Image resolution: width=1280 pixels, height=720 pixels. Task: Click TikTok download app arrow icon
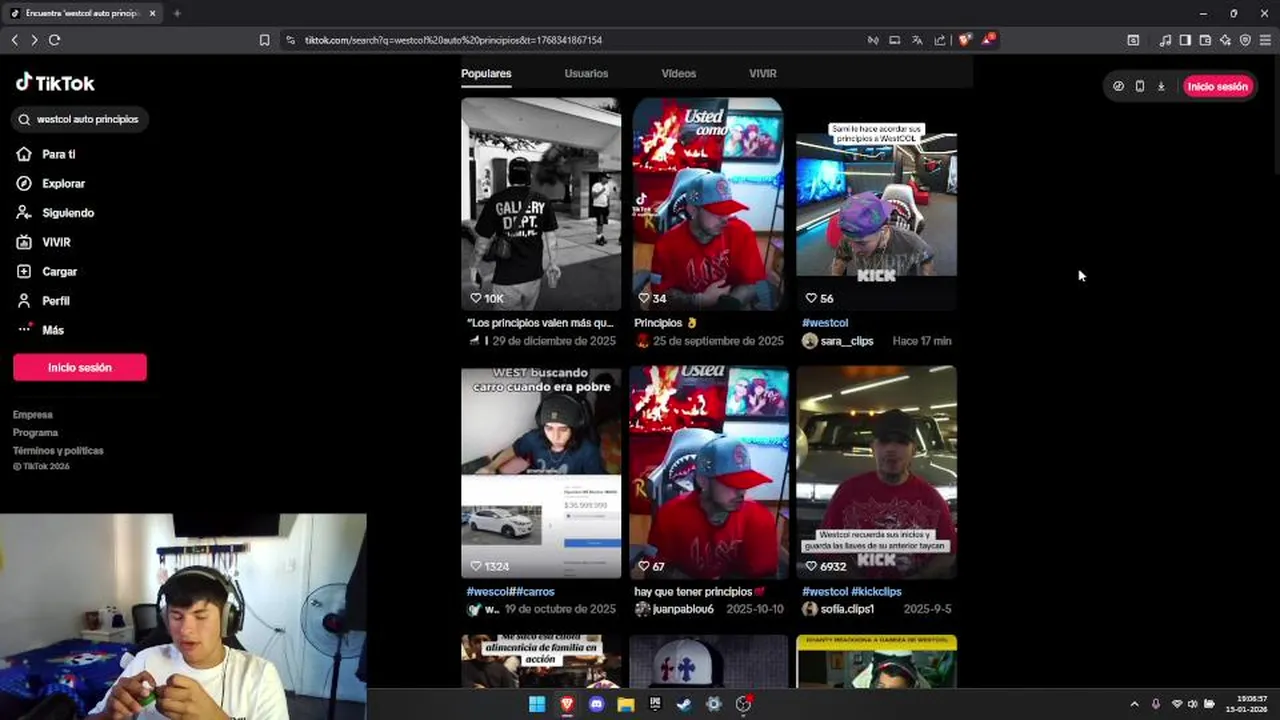tap(1161, 86)
